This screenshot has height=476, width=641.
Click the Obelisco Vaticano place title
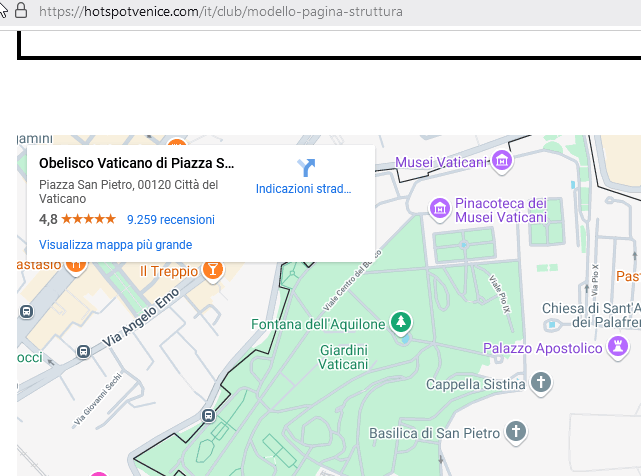[137, 163]
